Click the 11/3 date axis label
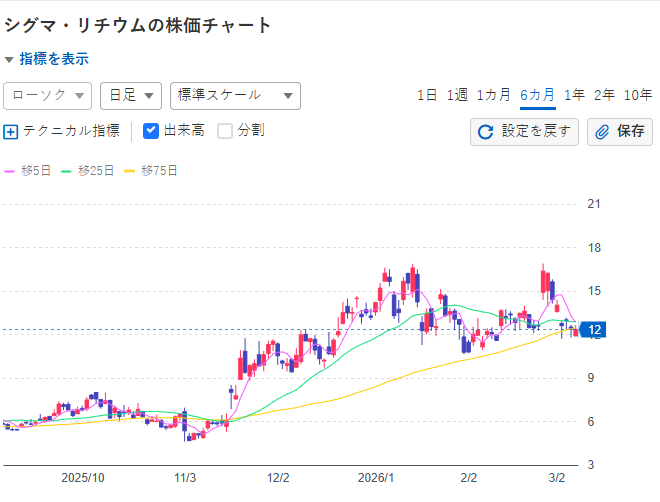Image resolution: width=660 pixels, height=502 pixels. 185,478
